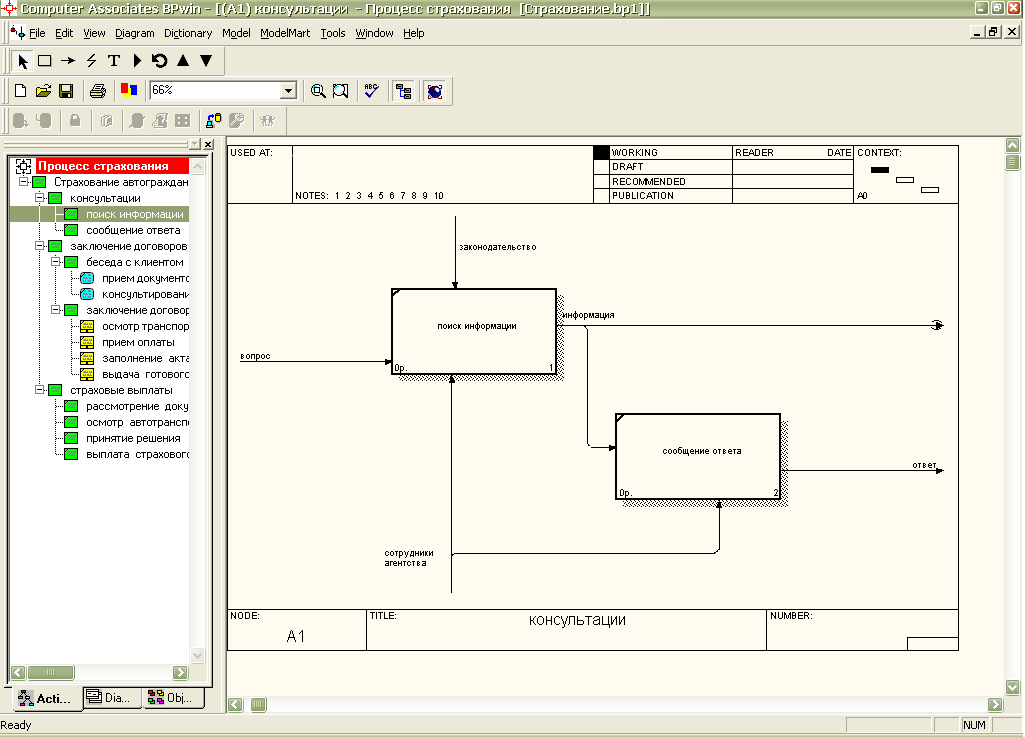Viewport: 1025px width, 737px height.
Task: Select прием оплаты in the tree
Action: click(138, 342)
